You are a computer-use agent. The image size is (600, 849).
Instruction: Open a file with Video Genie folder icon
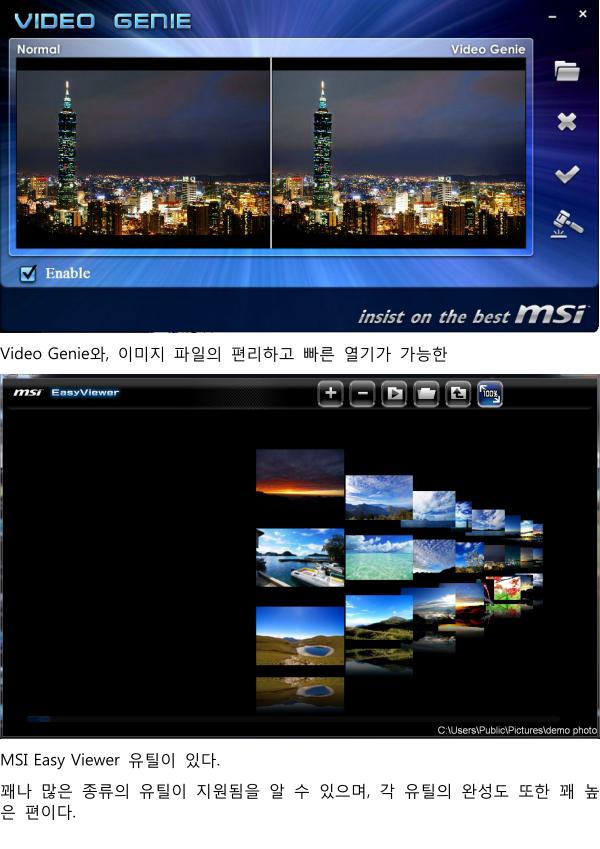point(566,71)
